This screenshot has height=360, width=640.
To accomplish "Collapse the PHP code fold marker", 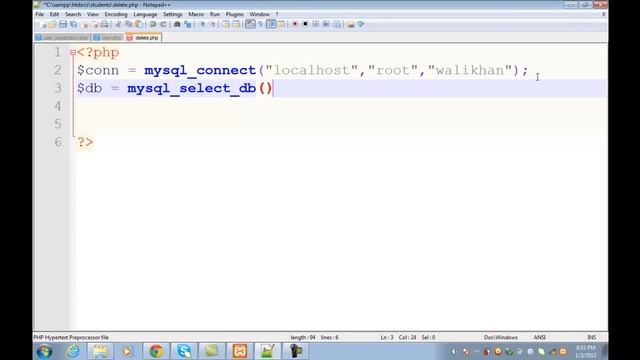I will (x=73, y=52).
